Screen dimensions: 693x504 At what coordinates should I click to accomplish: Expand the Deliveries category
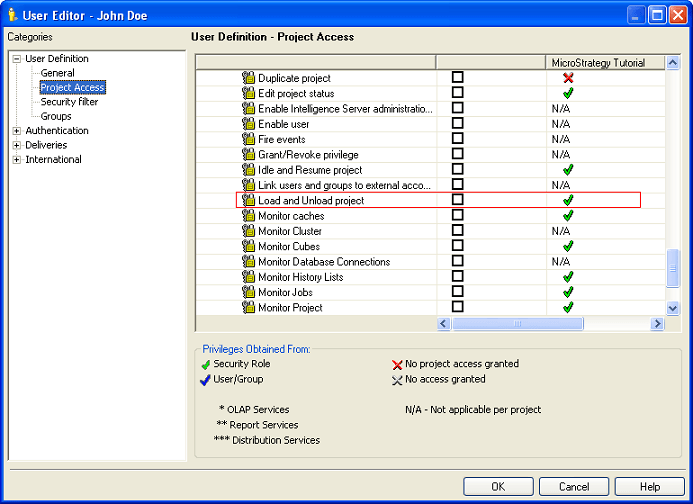coord(17,145)
